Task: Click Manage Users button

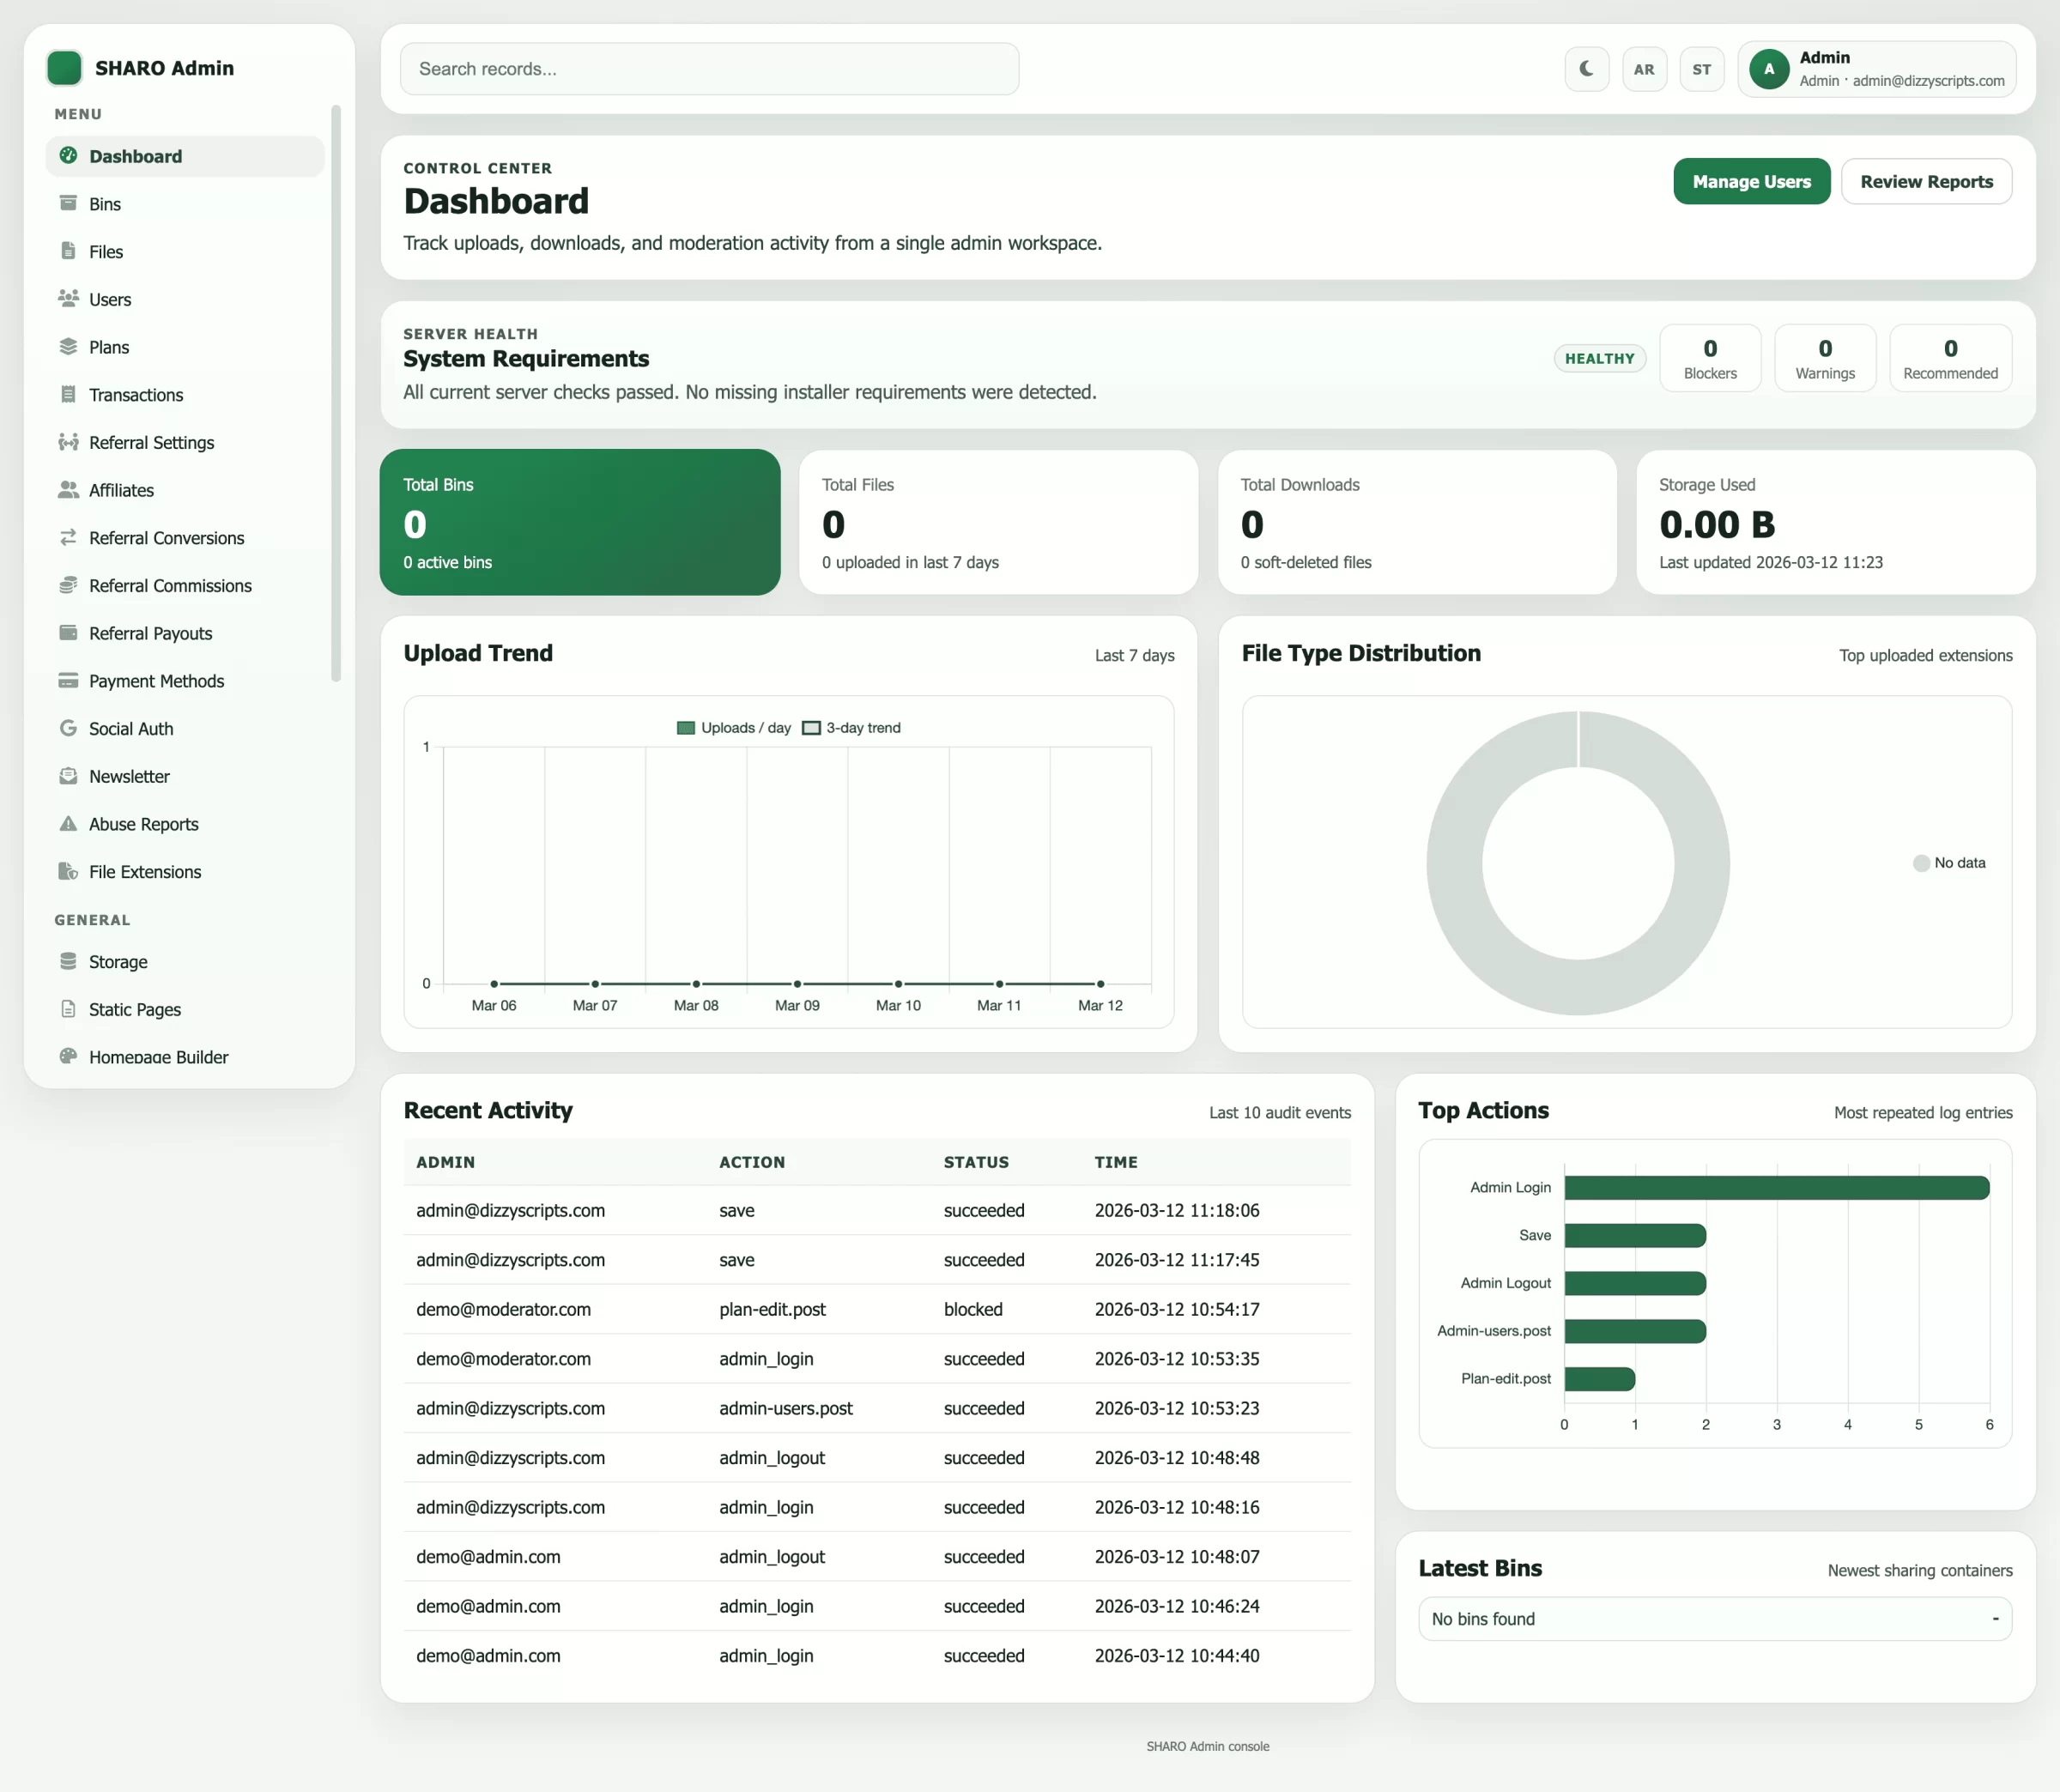Action: (1751, 181)
